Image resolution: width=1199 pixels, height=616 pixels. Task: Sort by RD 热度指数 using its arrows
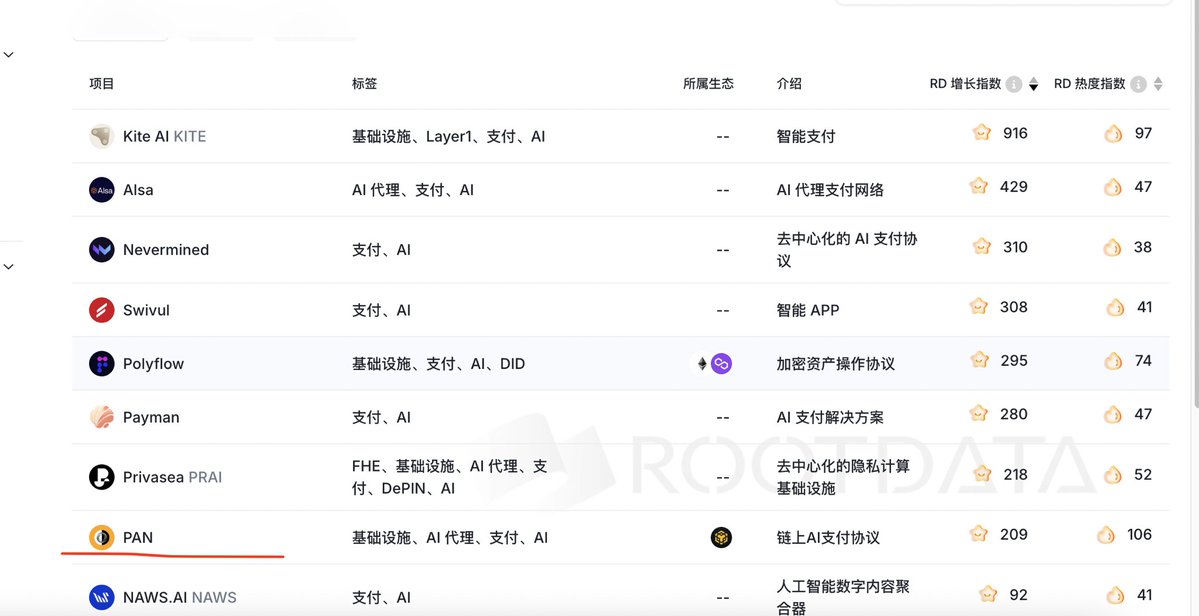[x=1158, y=84]
